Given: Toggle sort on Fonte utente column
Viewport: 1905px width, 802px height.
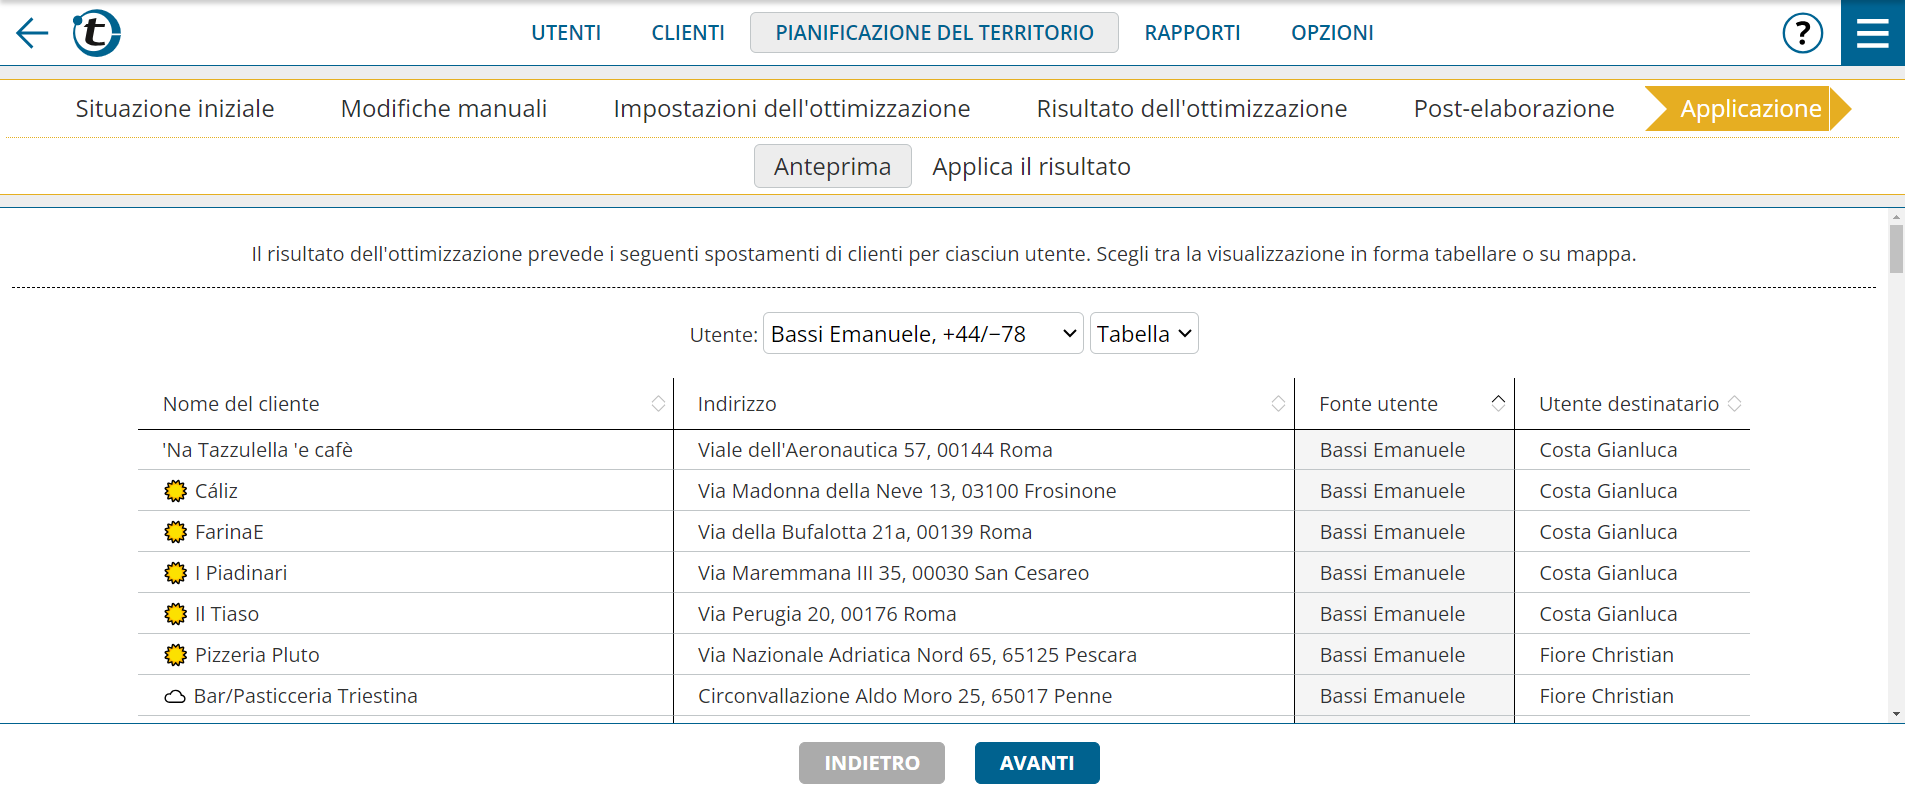Looking at the screenshot, I should coord(1498,403).
